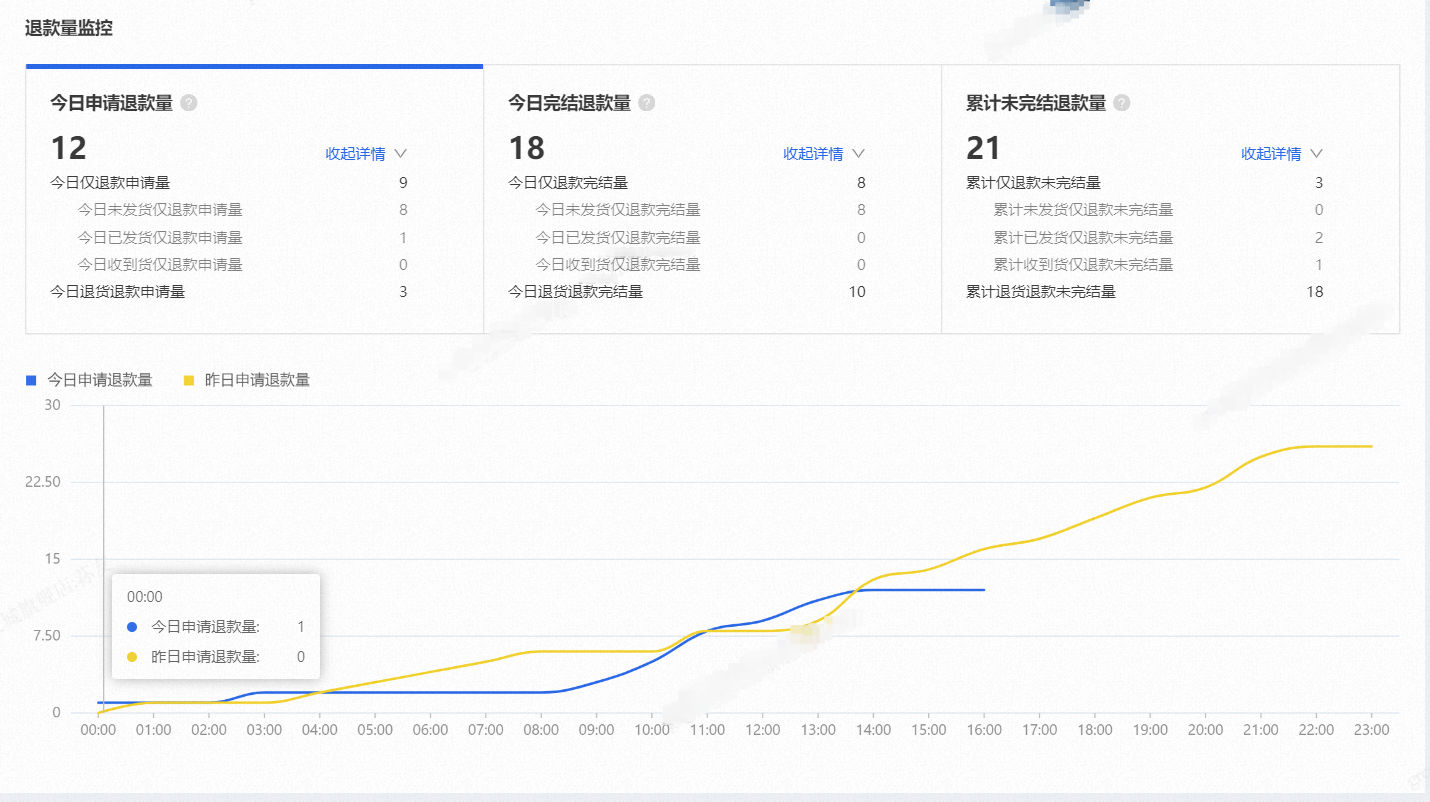1430x802 pixels.
Task: Click 00:00 tick on chart x-axis
Action: click(98, 730)
